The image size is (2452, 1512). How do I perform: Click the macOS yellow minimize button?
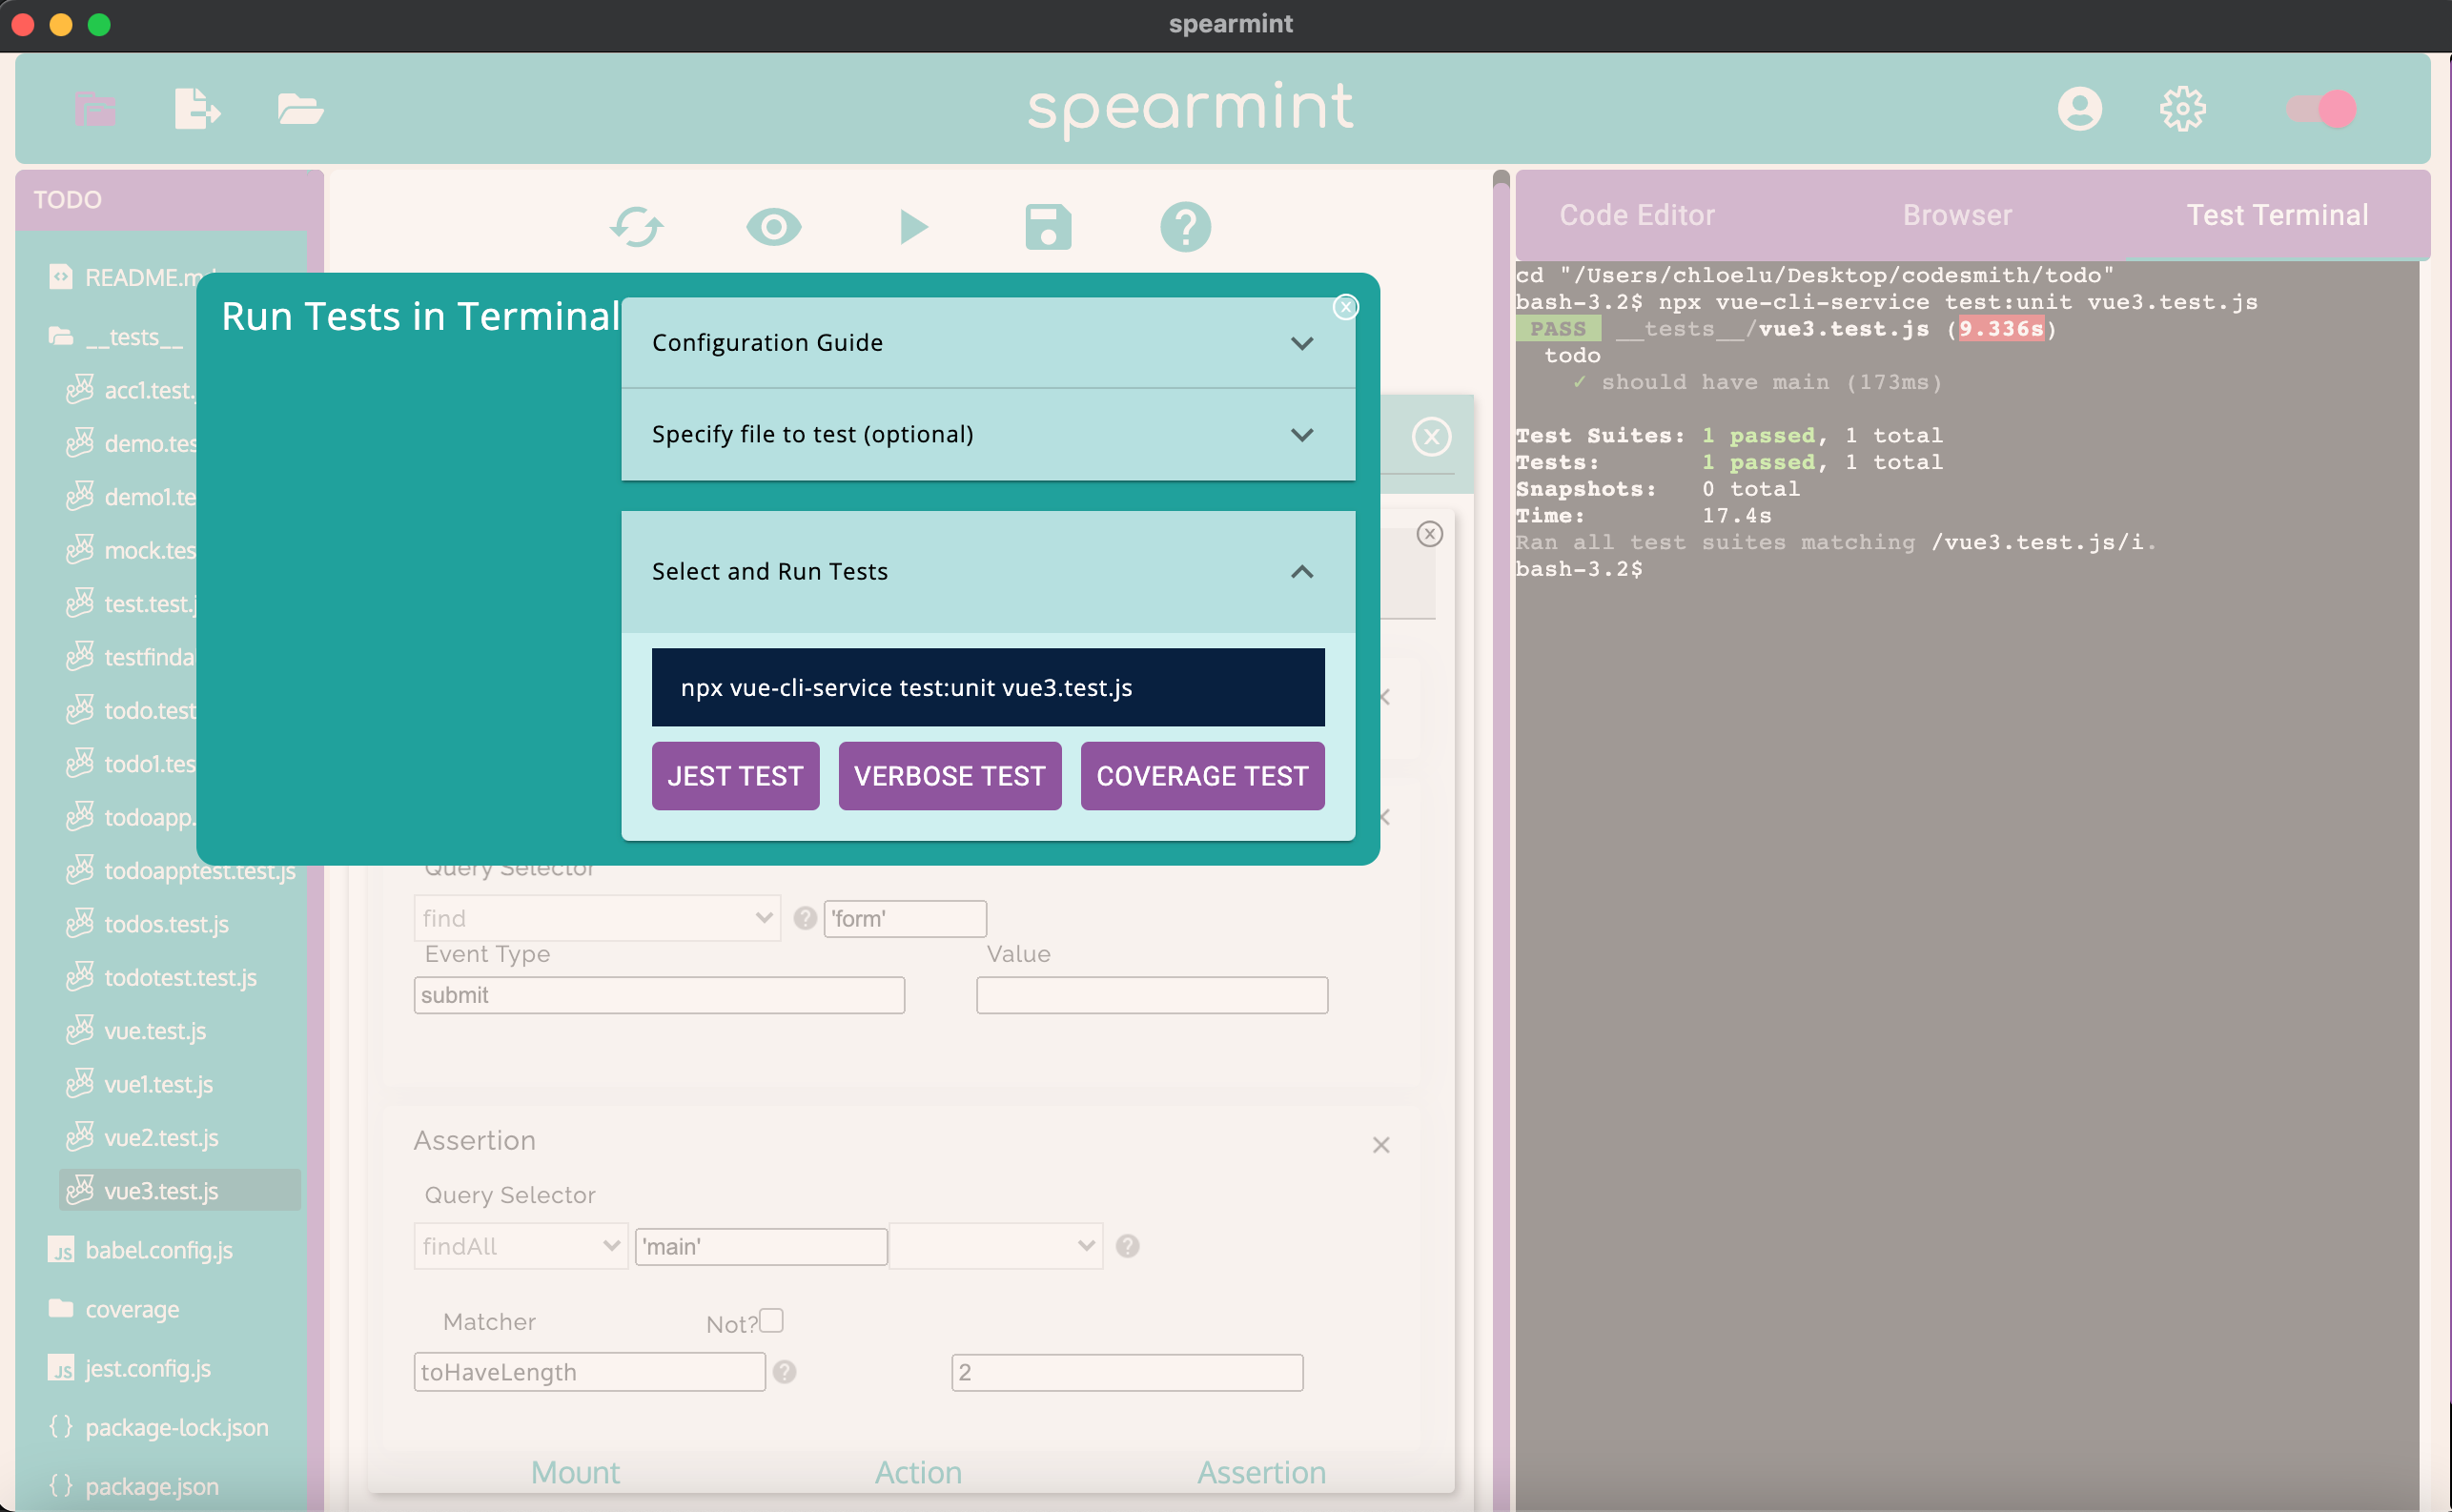click(x=61, y=24)
